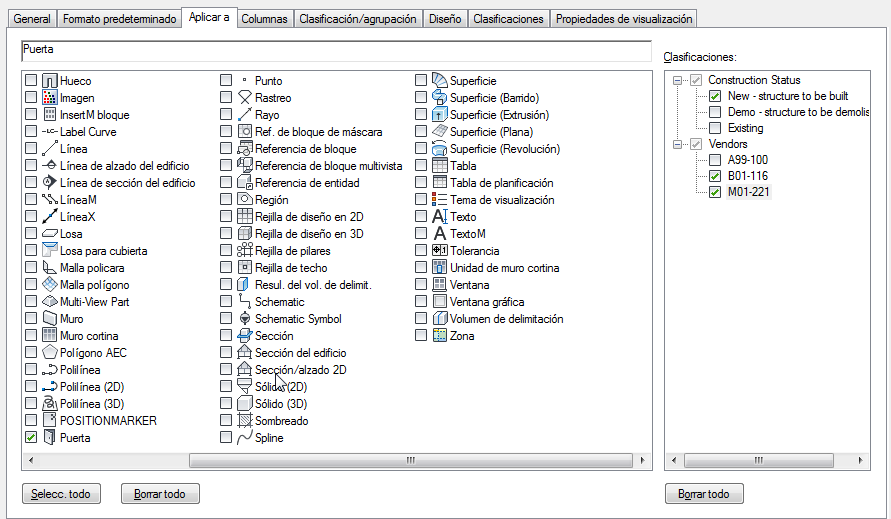The height and width of the screenshot is (519, 891).
Task: Check the Sólido (3D) checkbox
Action: click(x=226, y=404)
